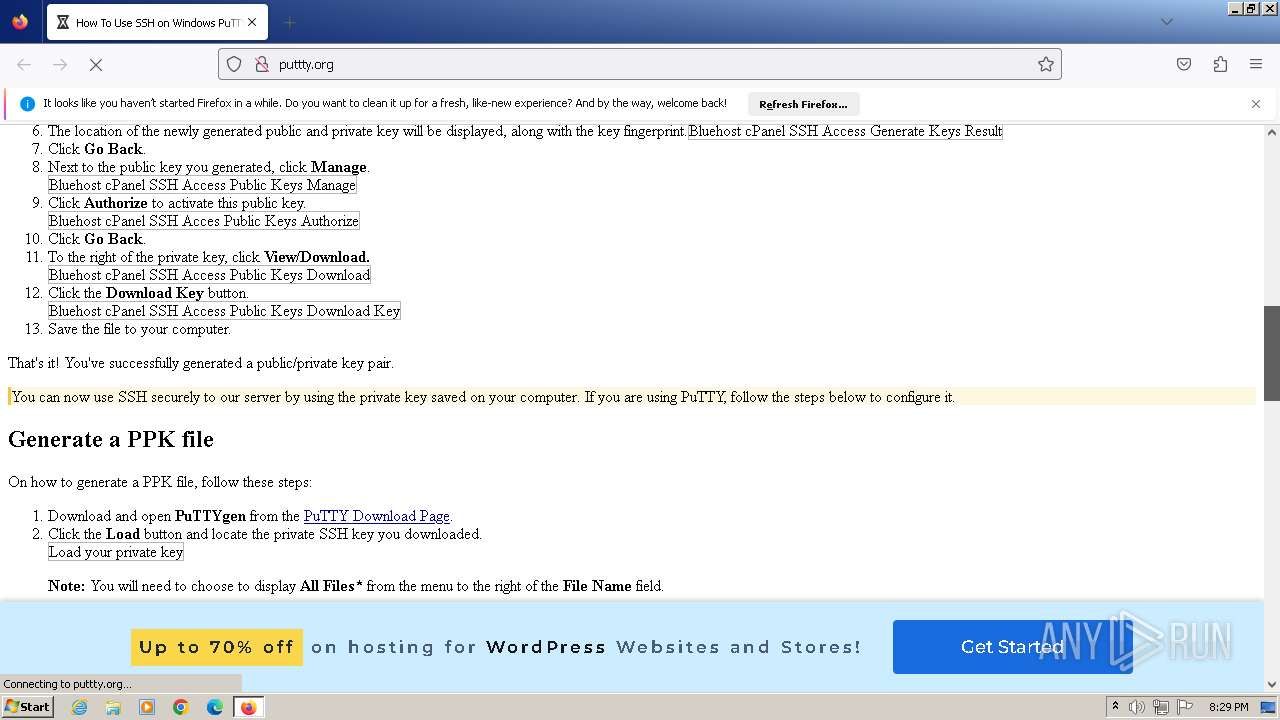Click the tracking protection shield icon
The width and height of the screenshot is (1280, 720).
click(234, 64)
